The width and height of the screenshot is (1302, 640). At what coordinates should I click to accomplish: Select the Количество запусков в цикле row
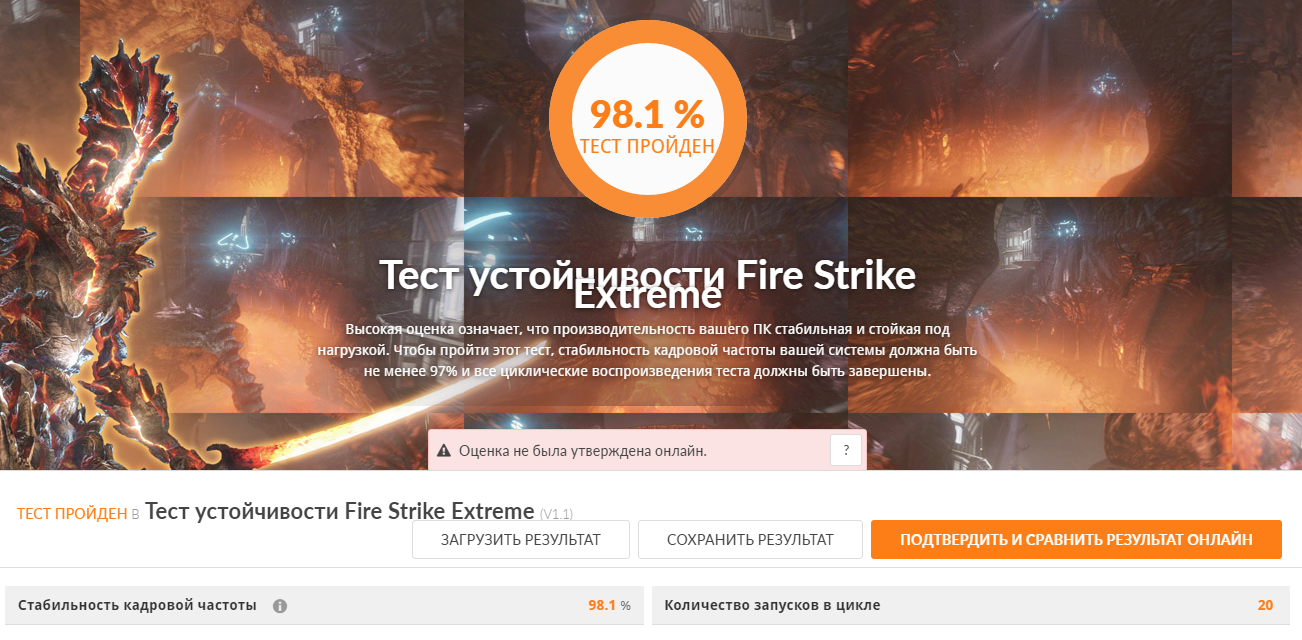click(x=971, y=605)
